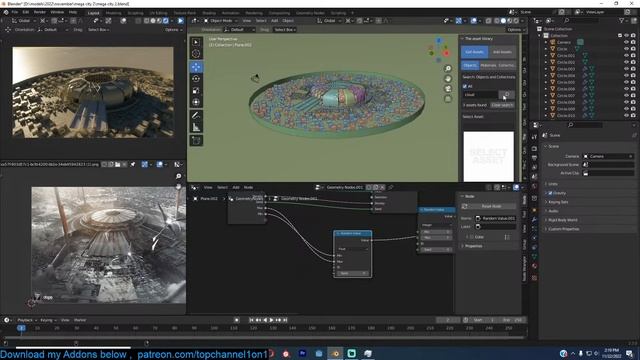Click the Select Asset preview thumbnail
640x360 pixels.
click(489, 156)
